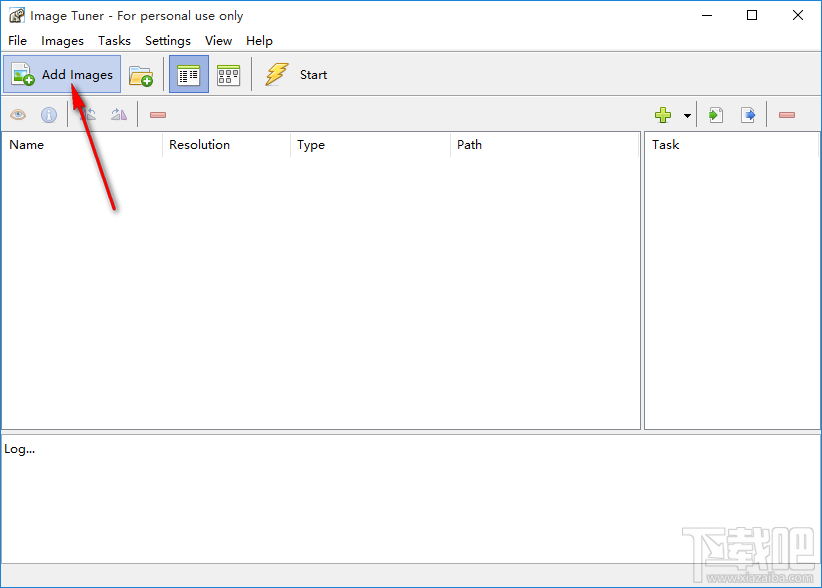Remove selected image from list
Screen dimensions: 822x588
point(158,115)
